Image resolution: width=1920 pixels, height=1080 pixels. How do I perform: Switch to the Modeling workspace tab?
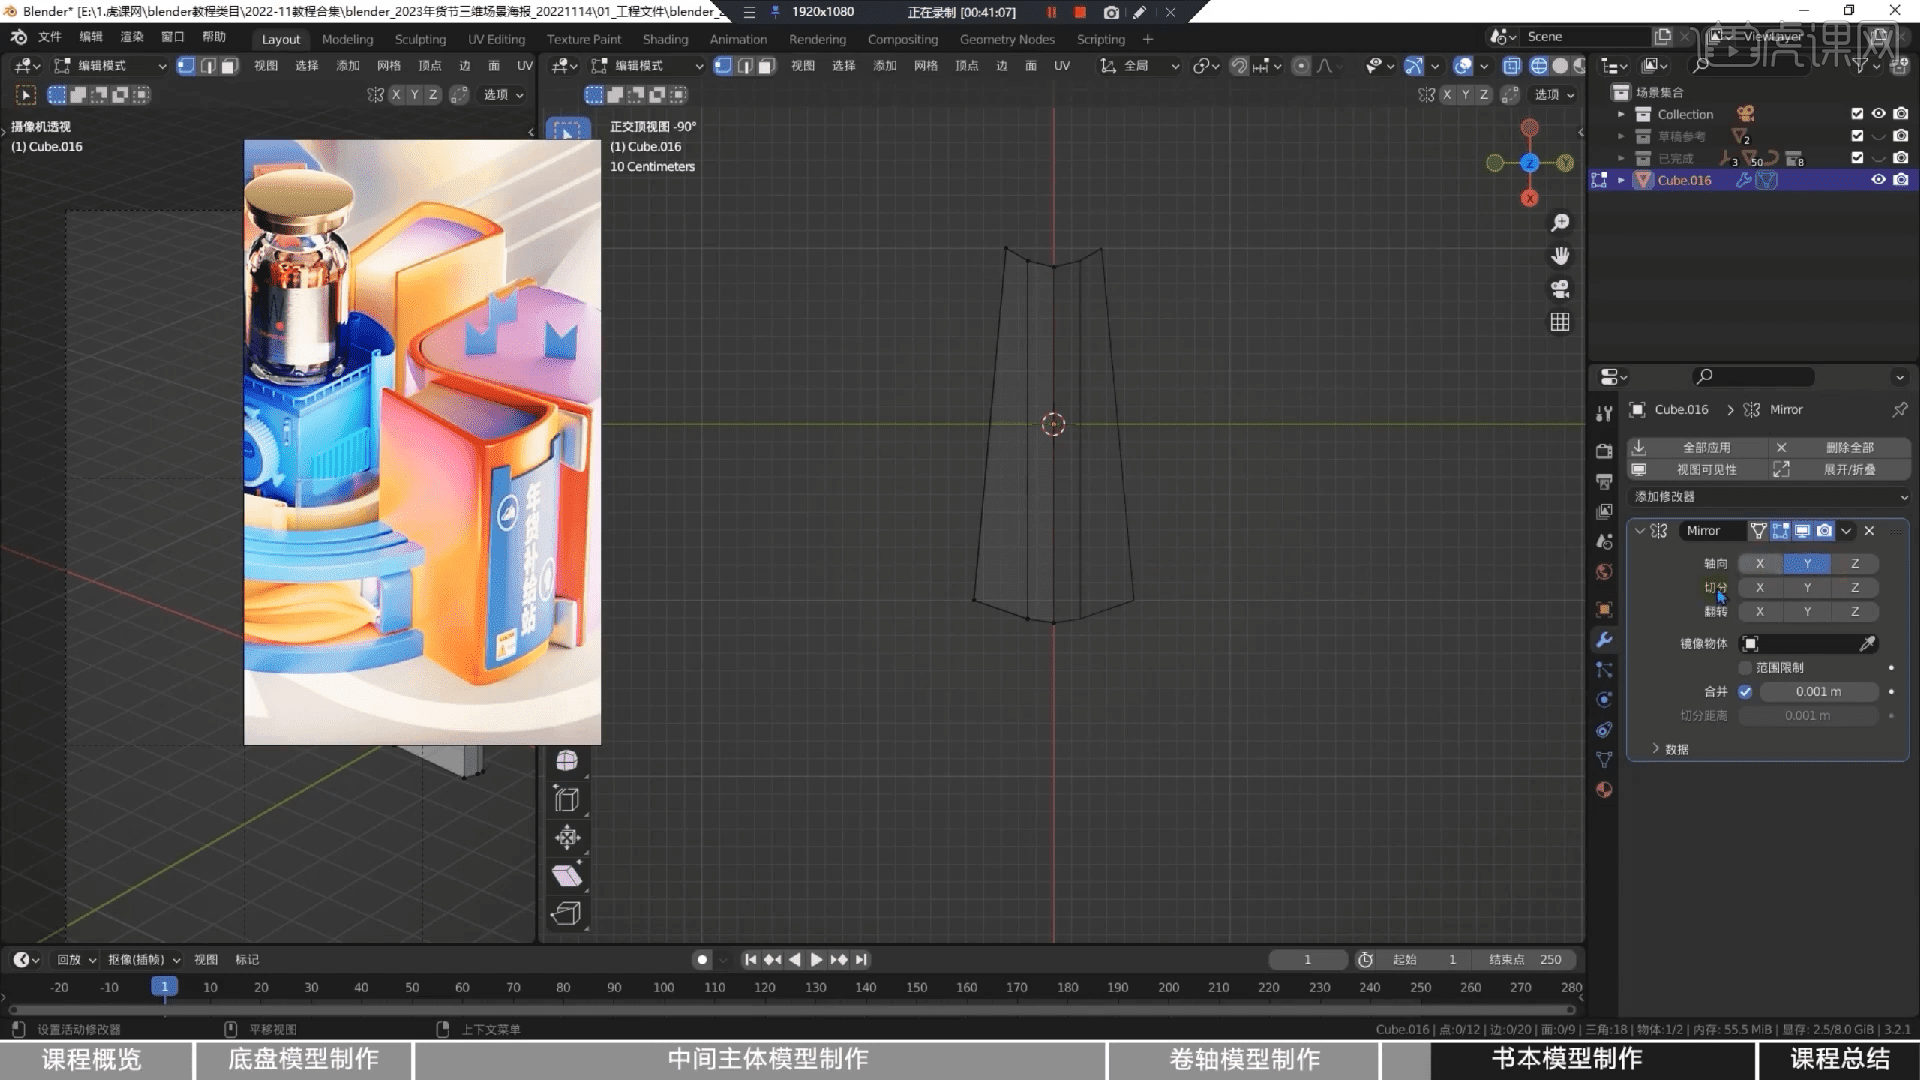(347, 39)
